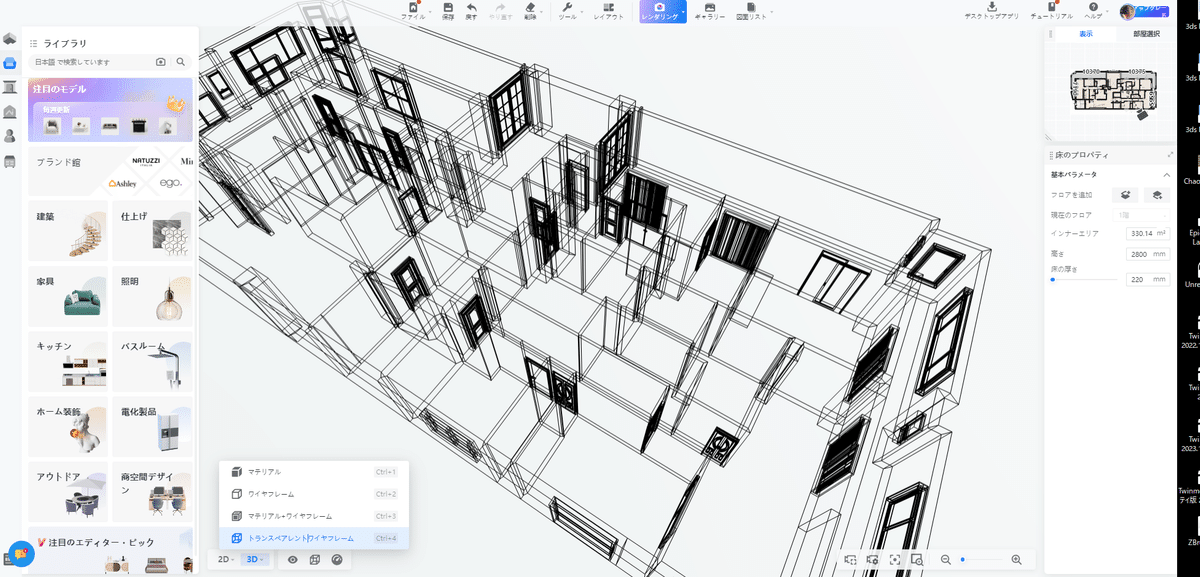The image size is (1200, 577).
Task: Switch to the 表示 tab
Action: click(1085, 34)
